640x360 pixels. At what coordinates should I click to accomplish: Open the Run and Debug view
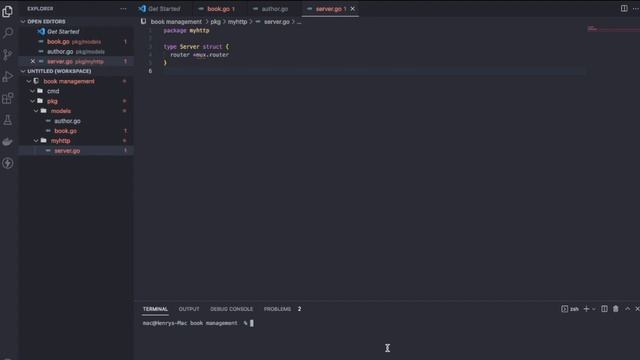(7, 76)
